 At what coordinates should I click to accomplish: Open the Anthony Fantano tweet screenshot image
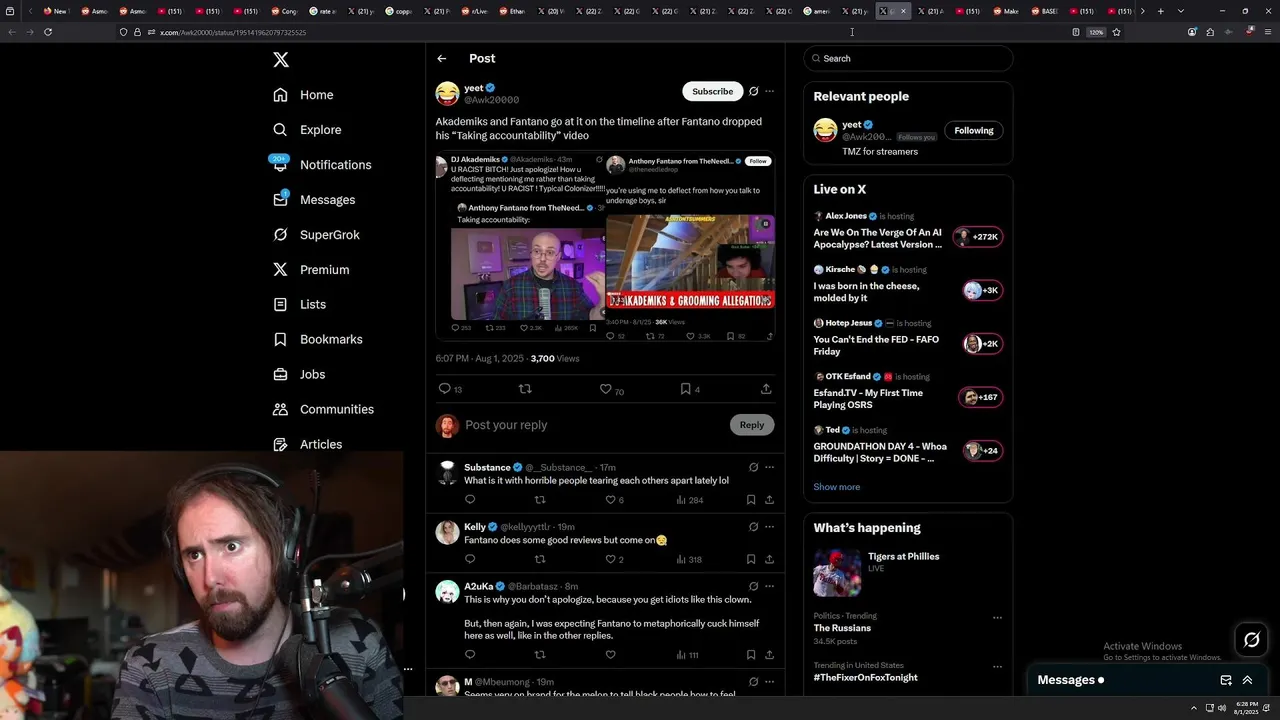[690, 246]
